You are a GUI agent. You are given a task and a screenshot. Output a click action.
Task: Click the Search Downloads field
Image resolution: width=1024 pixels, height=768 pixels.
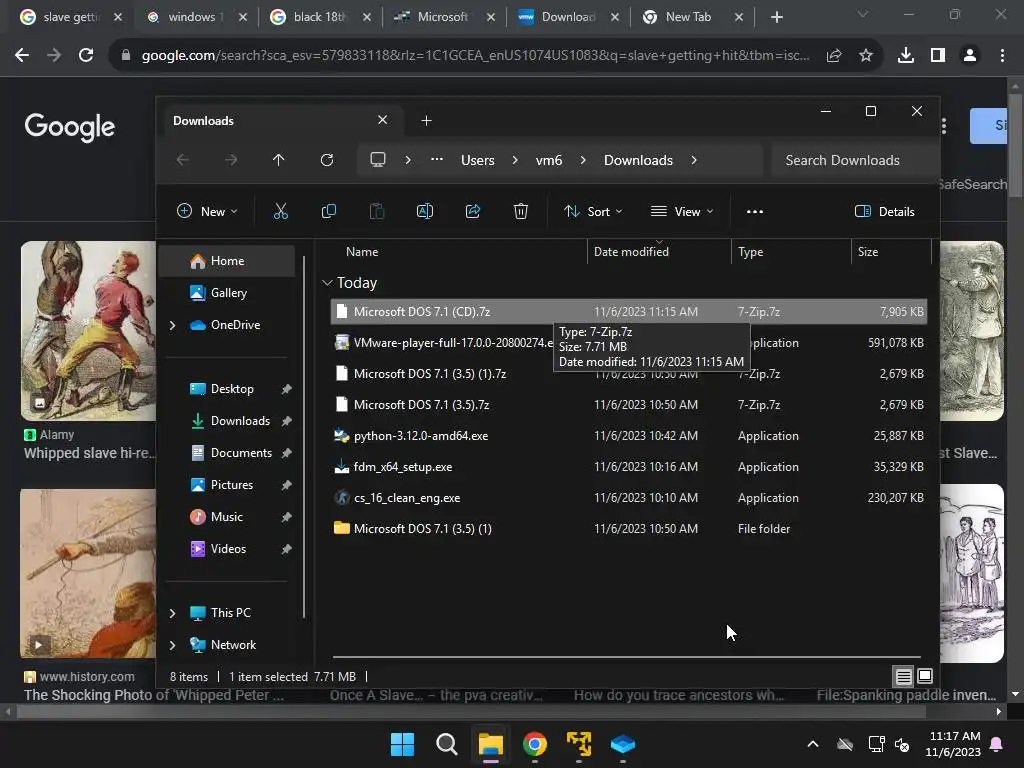click(x=854, y=160)
